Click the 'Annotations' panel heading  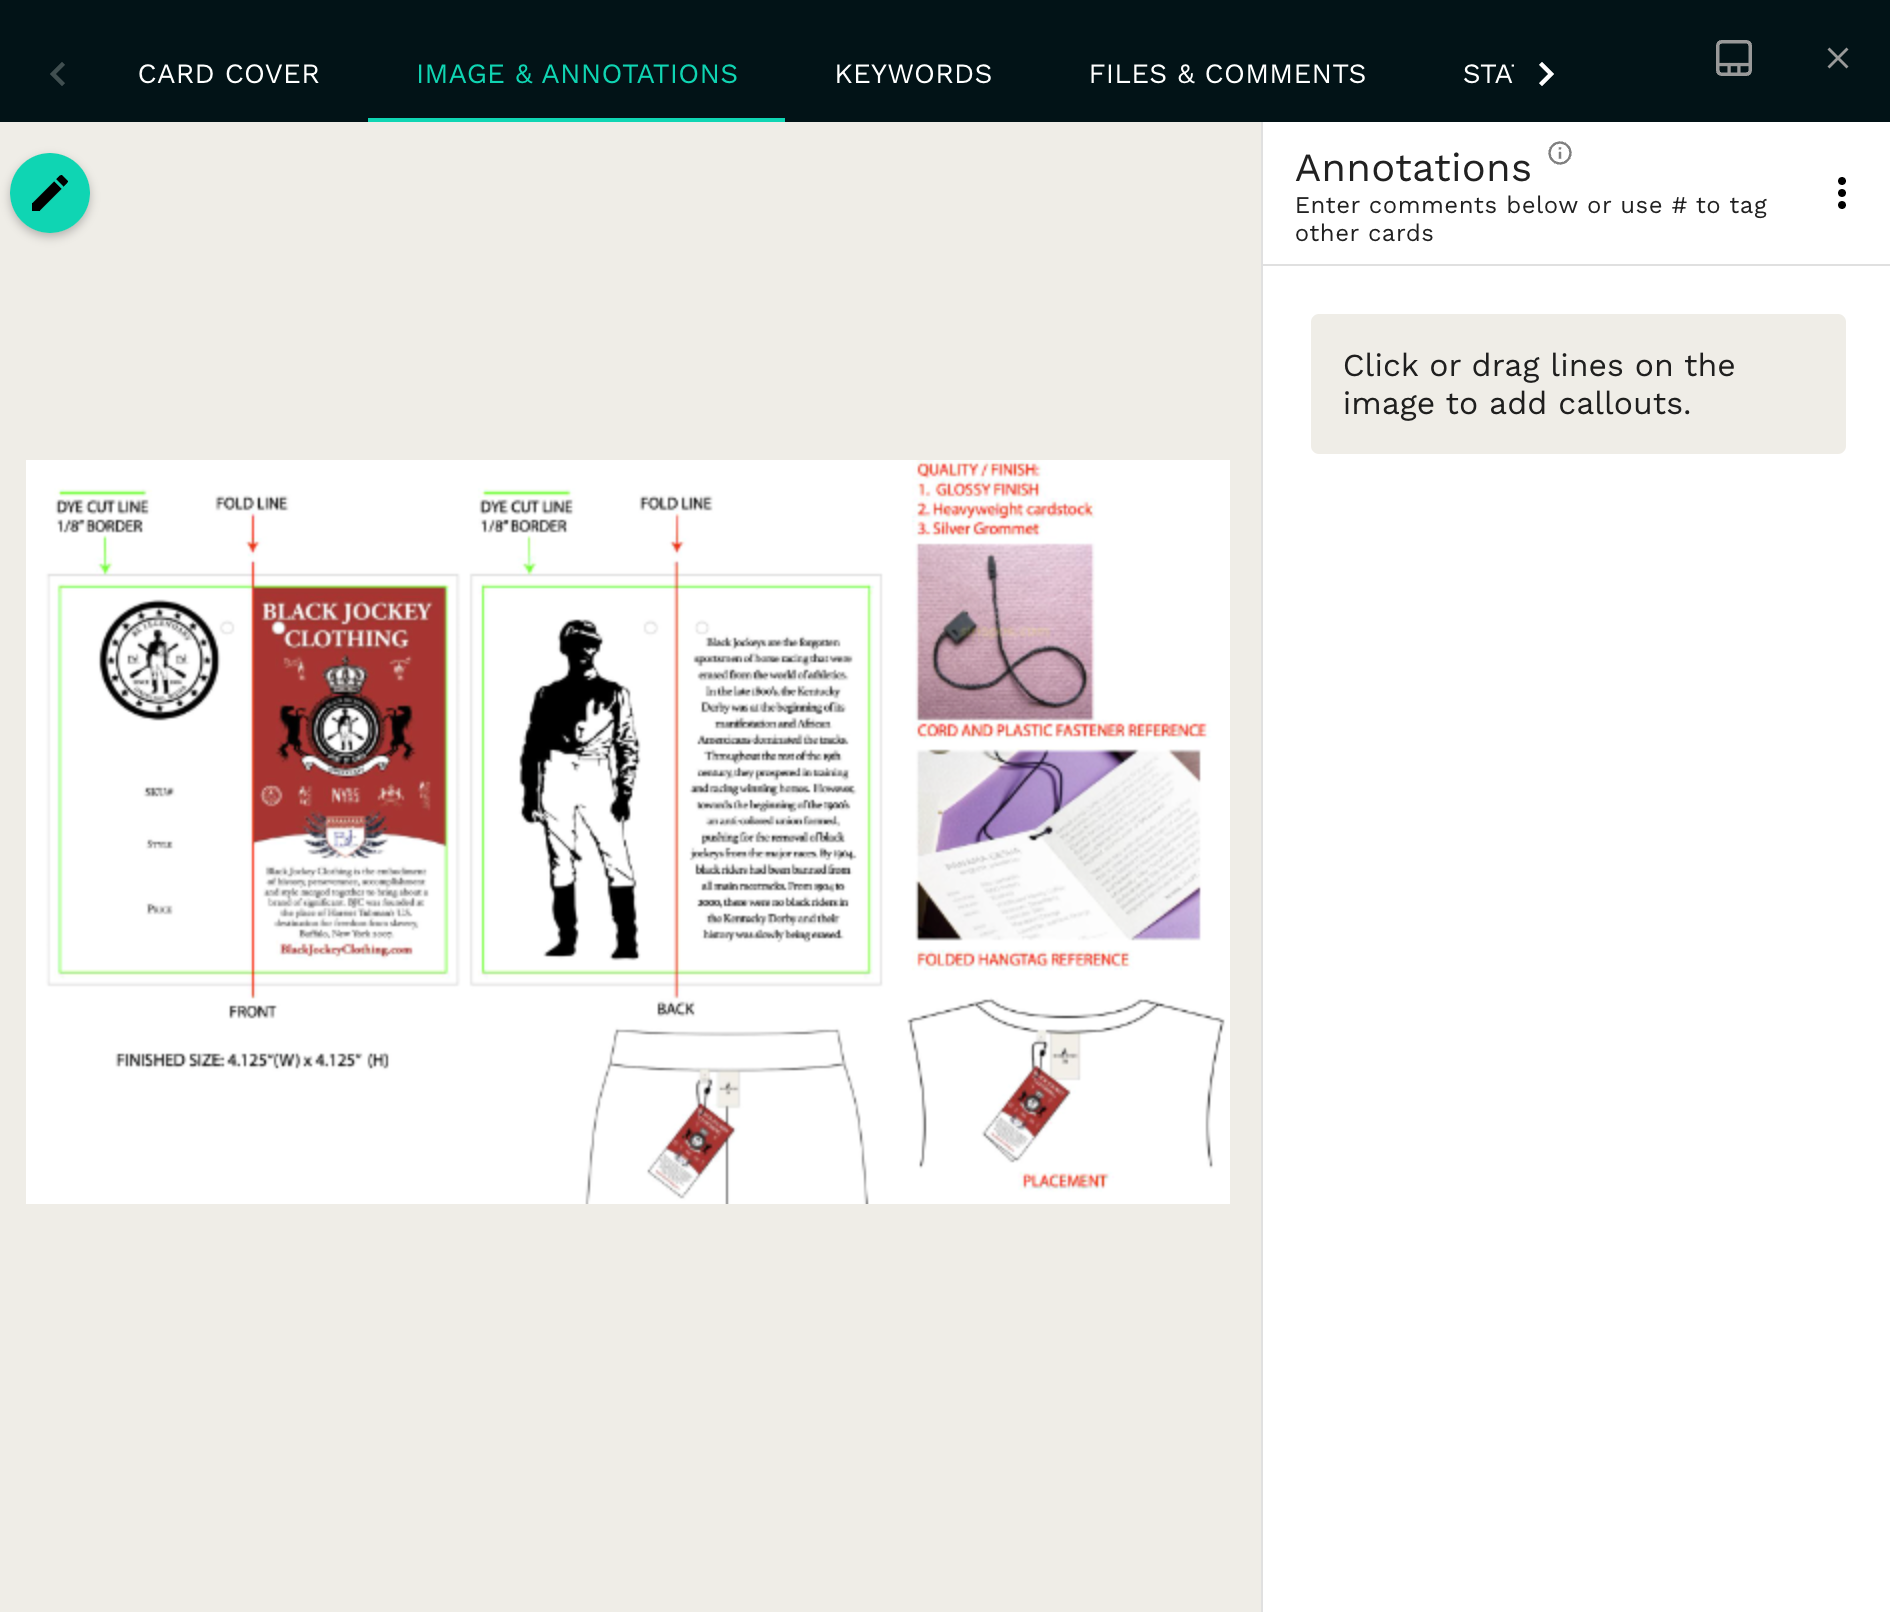[1413, 168]
